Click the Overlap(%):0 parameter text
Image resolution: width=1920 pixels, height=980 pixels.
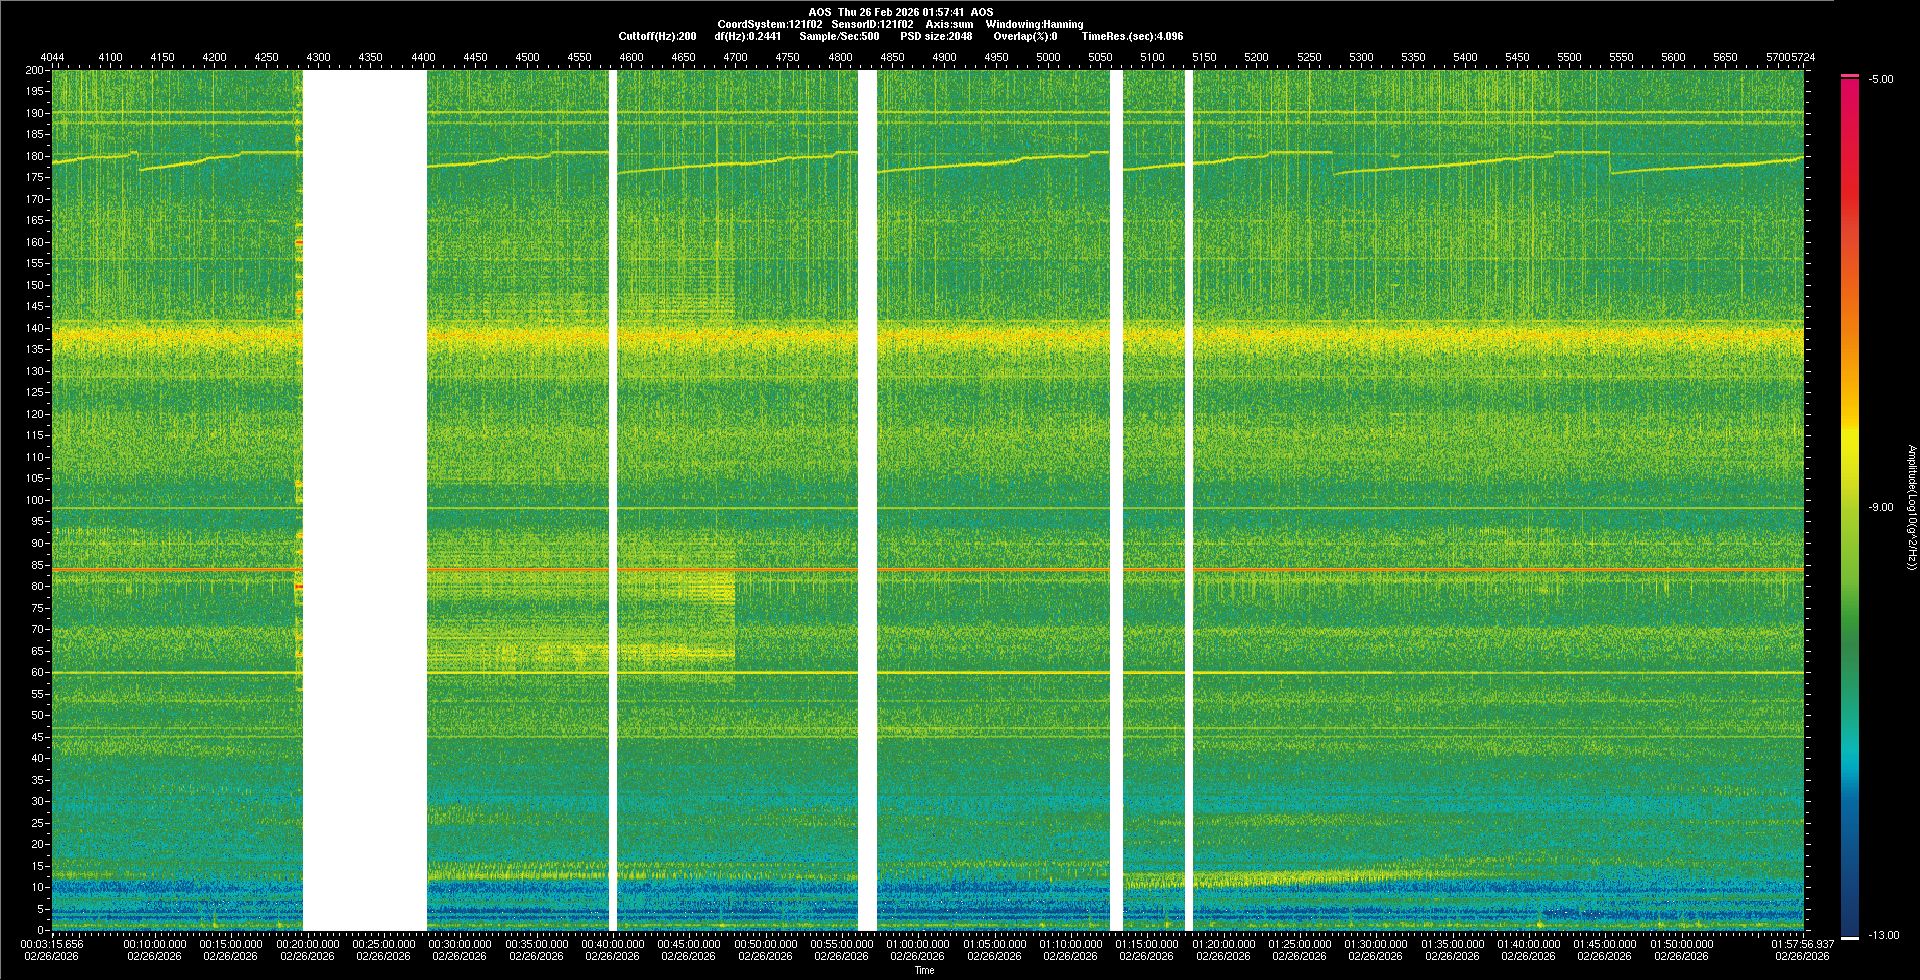click(x=1025, y=36)
